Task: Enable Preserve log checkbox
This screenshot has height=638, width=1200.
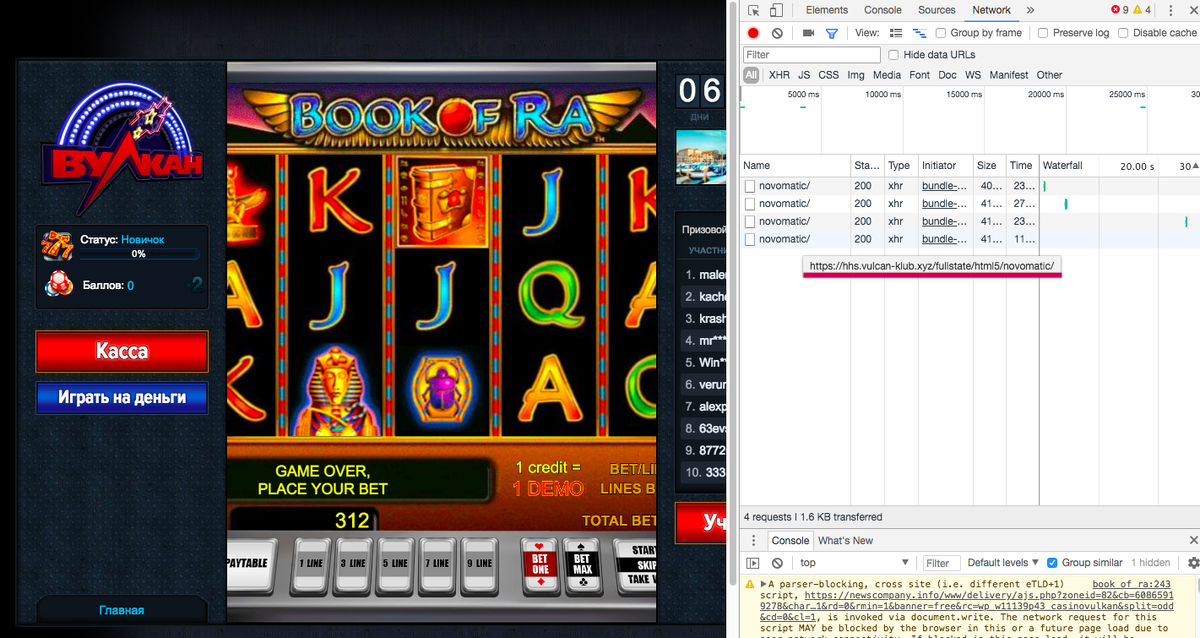Action: 1043,33
